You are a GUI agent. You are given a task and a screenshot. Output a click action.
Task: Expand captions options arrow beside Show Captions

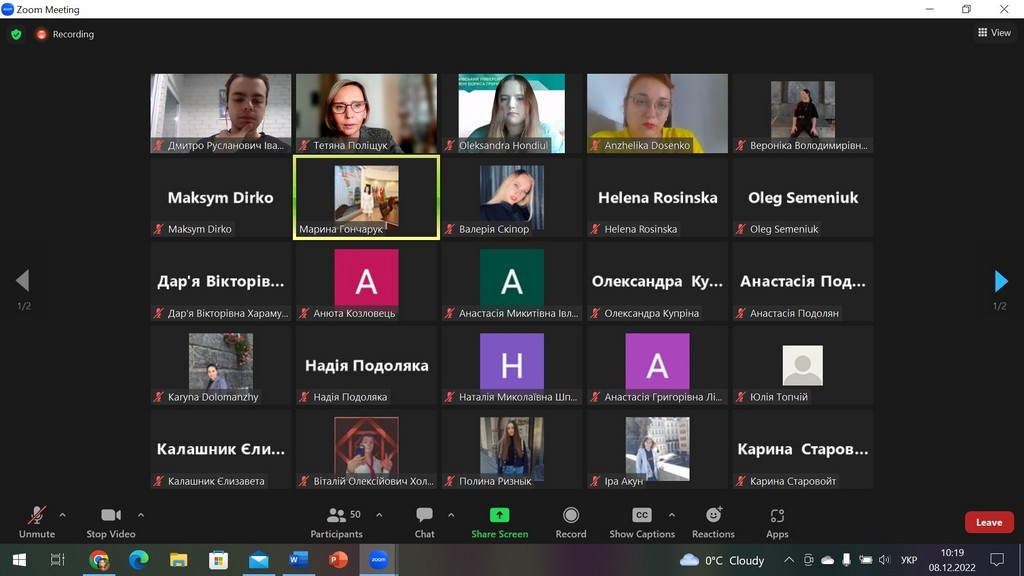pyautogui.click(x=669, y=515)
